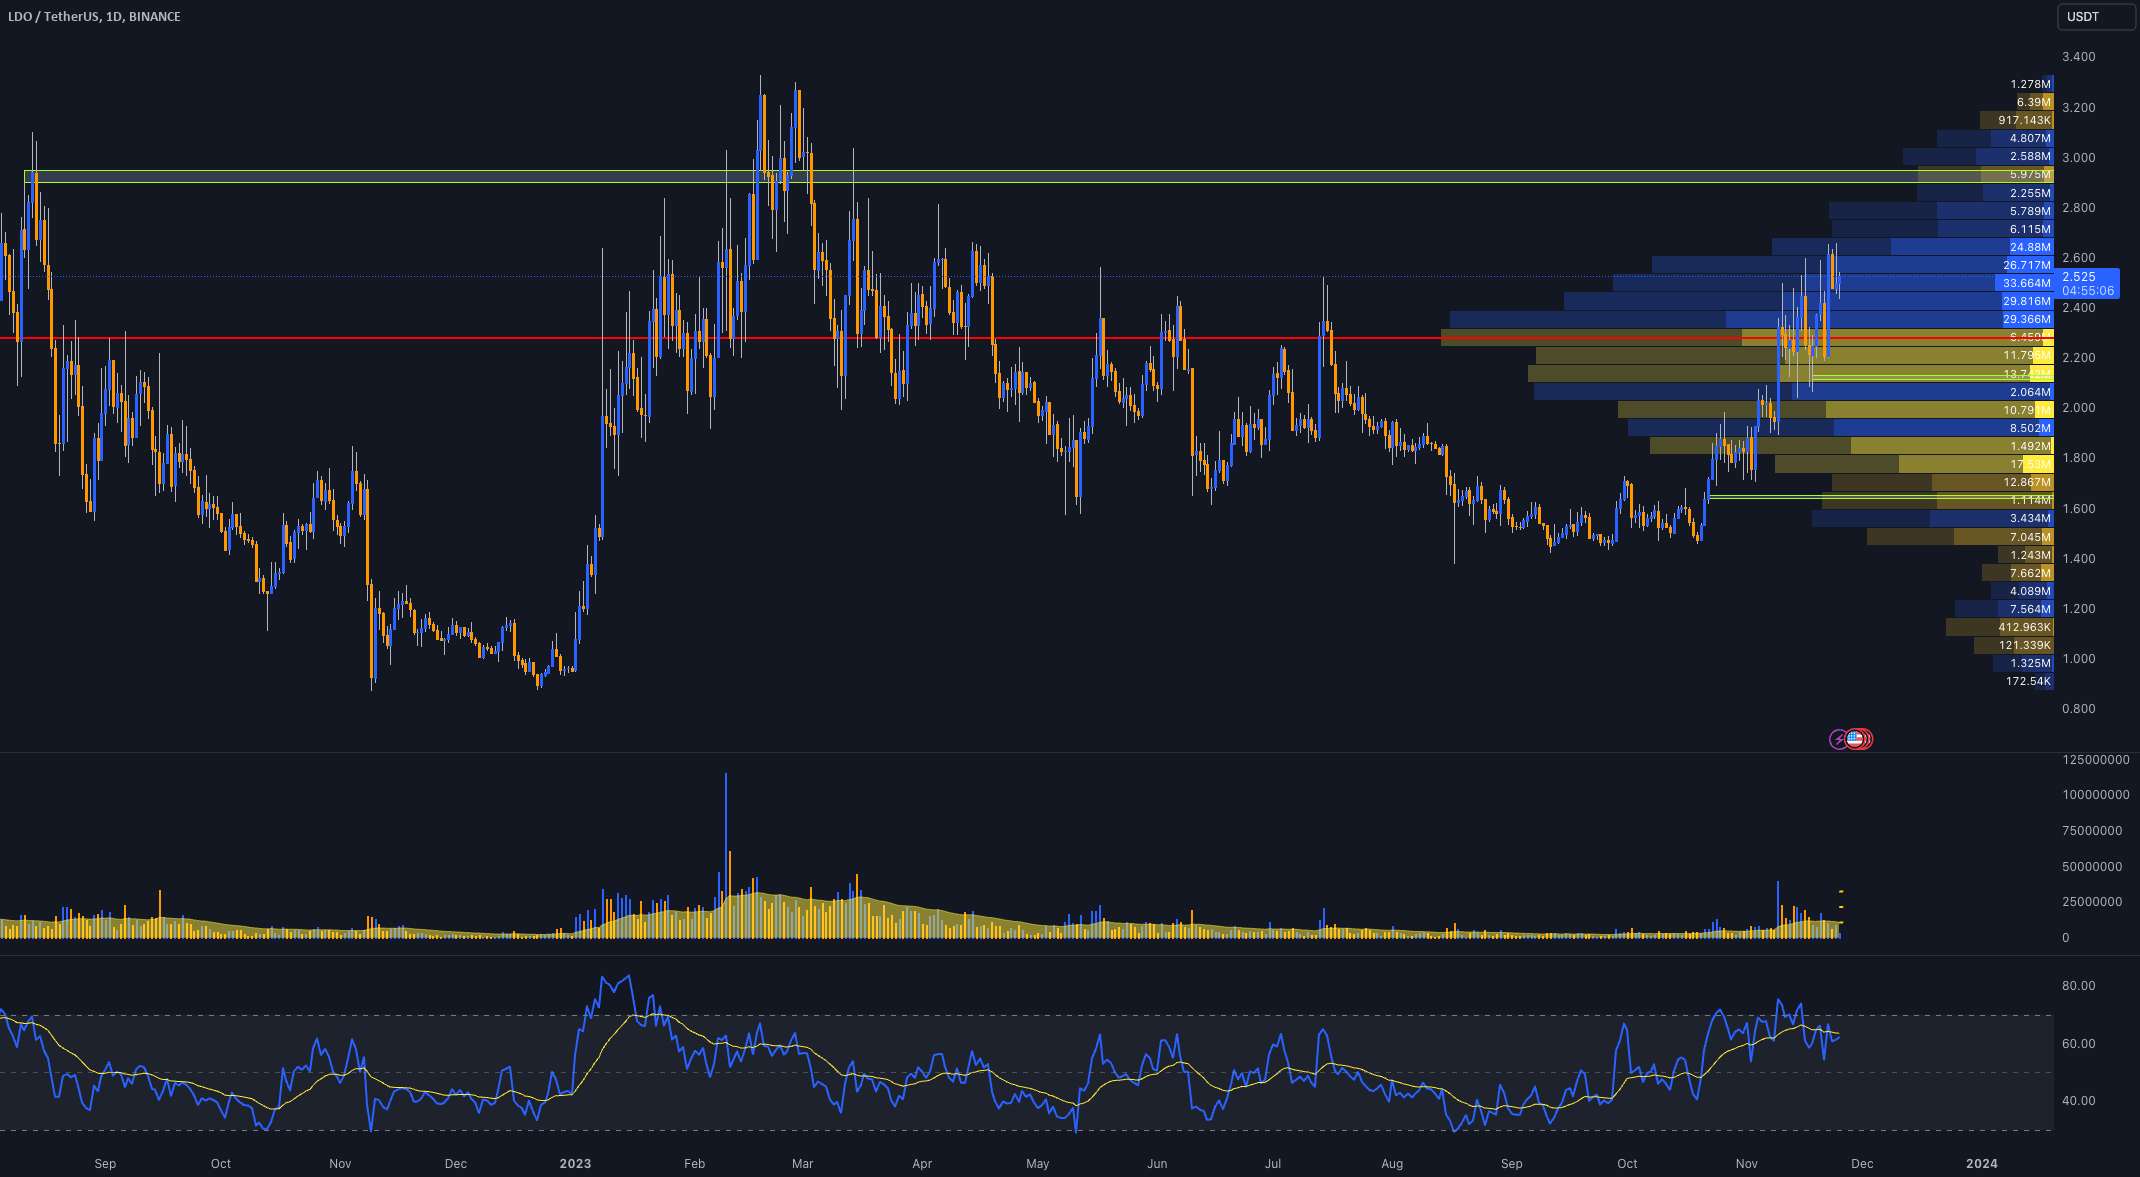Click the 2.800 price axis label
Viewport: 2140px width, 1177px height.
2079,208
